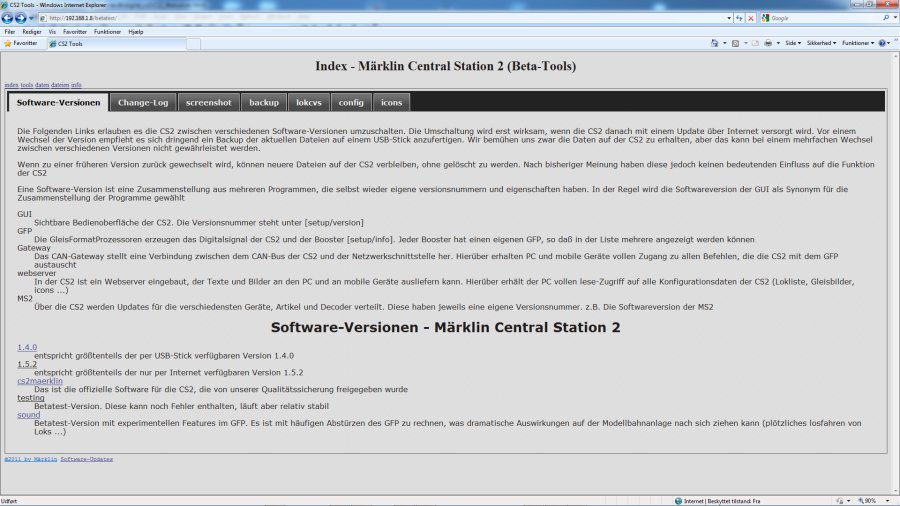The width and height of the screenshot is (900, 506).
Task: Print the page with the printer icon
Action: coord(768,43)
